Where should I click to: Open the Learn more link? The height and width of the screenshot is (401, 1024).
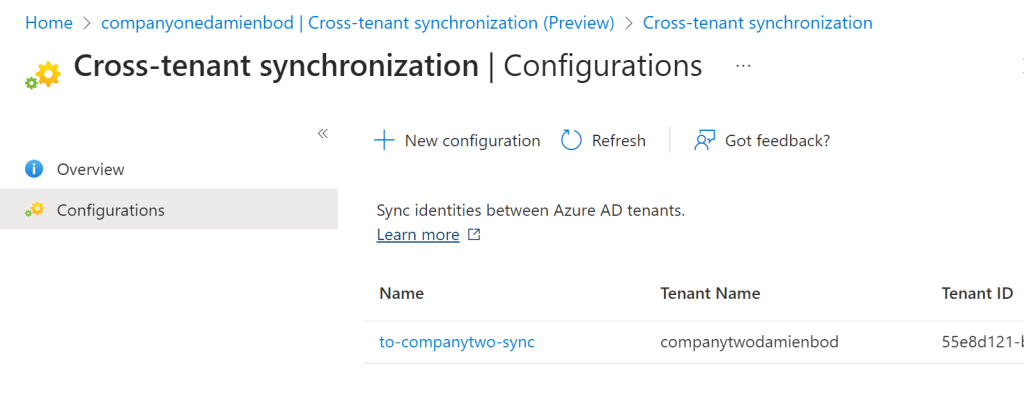417,235
